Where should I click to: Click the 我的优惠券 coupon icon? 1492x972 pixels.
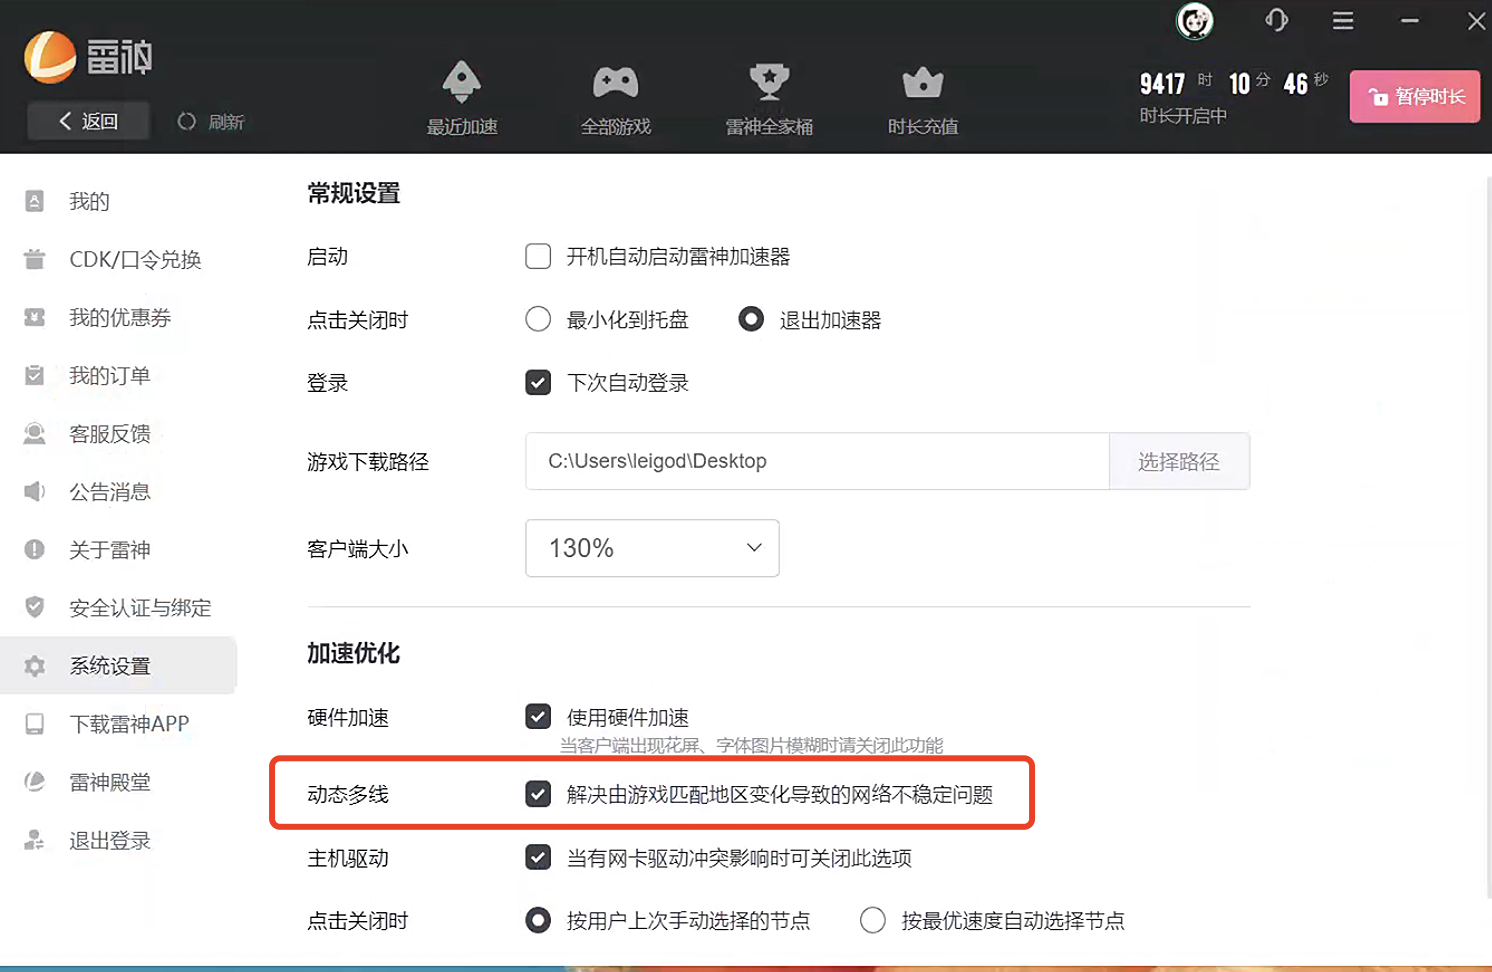click(34, 317)
